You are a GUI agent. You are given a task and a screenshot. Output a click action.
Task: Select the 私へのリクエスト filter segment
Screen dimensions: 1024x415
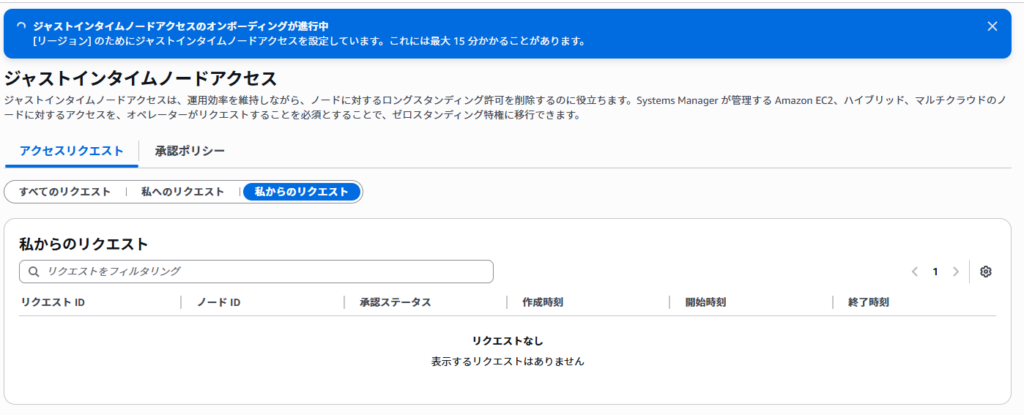pyautogui.click(x=182, y=192)
